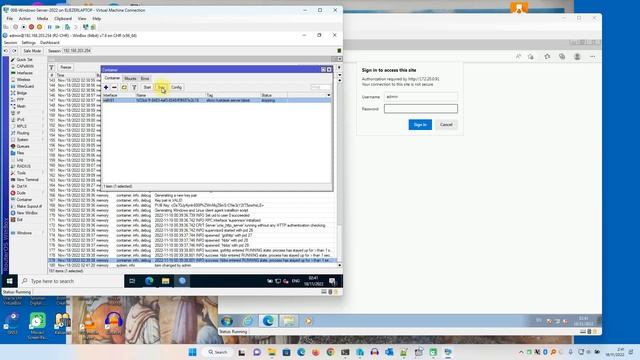This screenshot has height=360, width=640.
Task: Click Make Supout.rif in WinBox sidebar
Action: pos(29,206)
